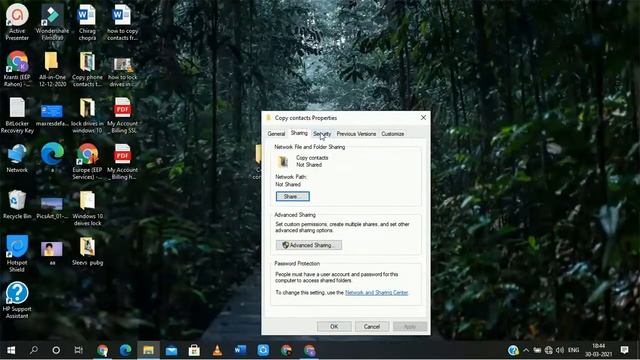640x360 pixels.
Task: Open taskbar Search
Action: 33,350
